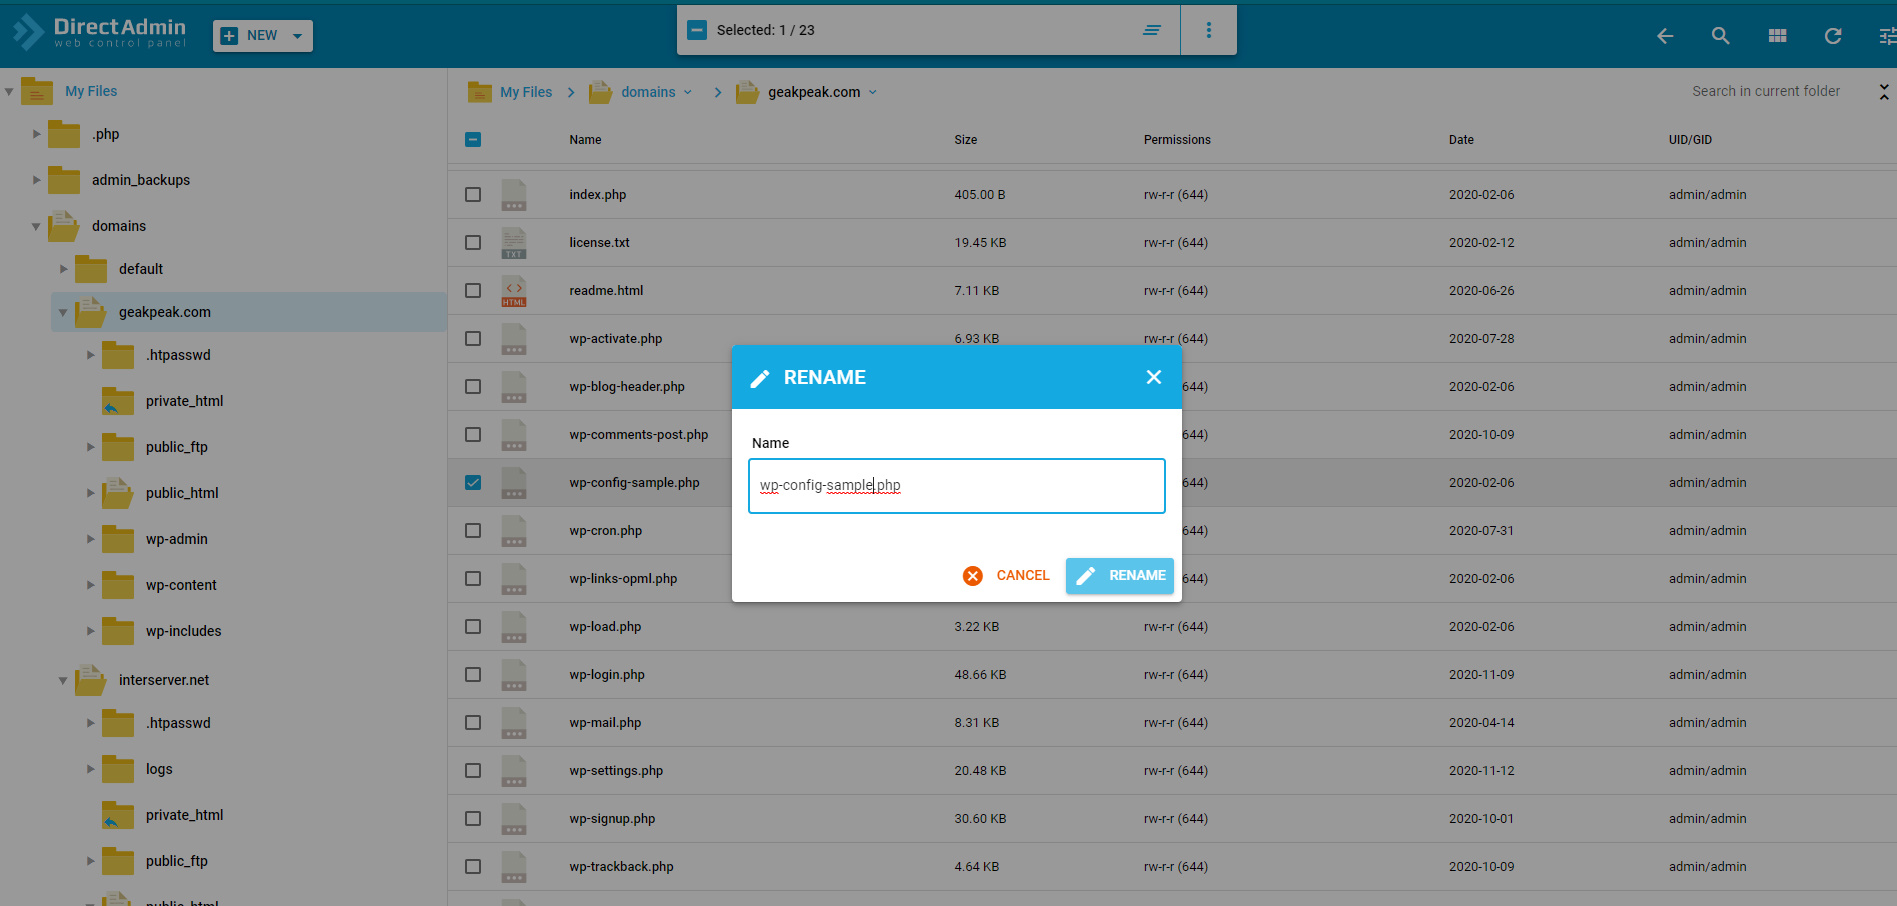
Task: Switch to grid view icon
Action: [x=1777, y=36]
